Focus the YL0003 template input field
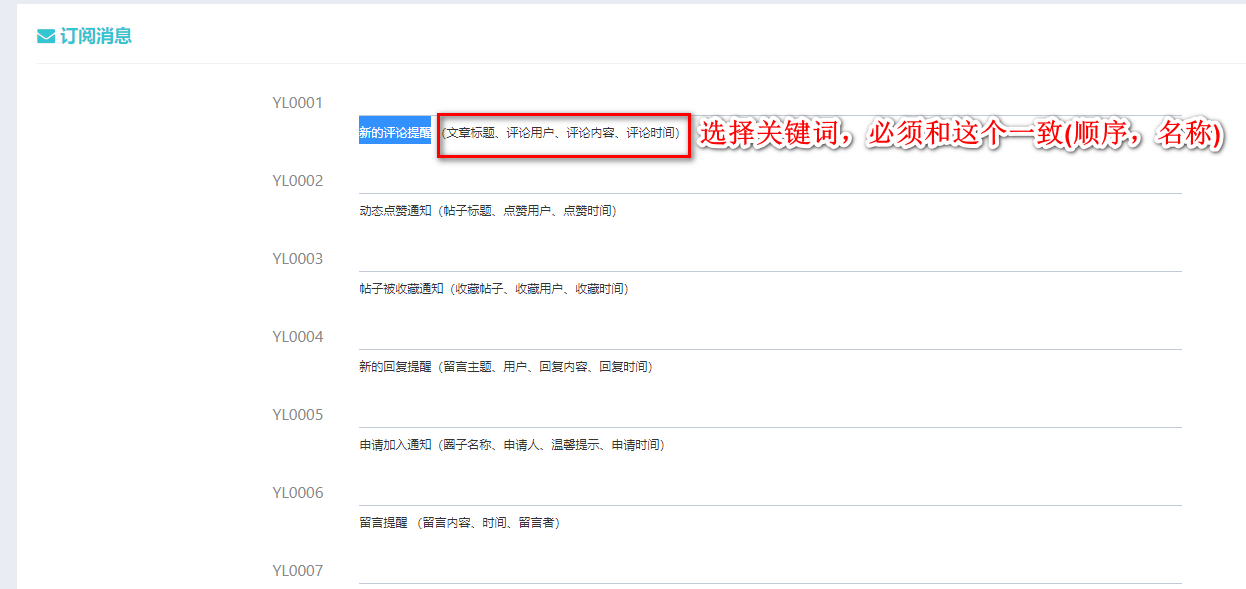 point(770,258)
